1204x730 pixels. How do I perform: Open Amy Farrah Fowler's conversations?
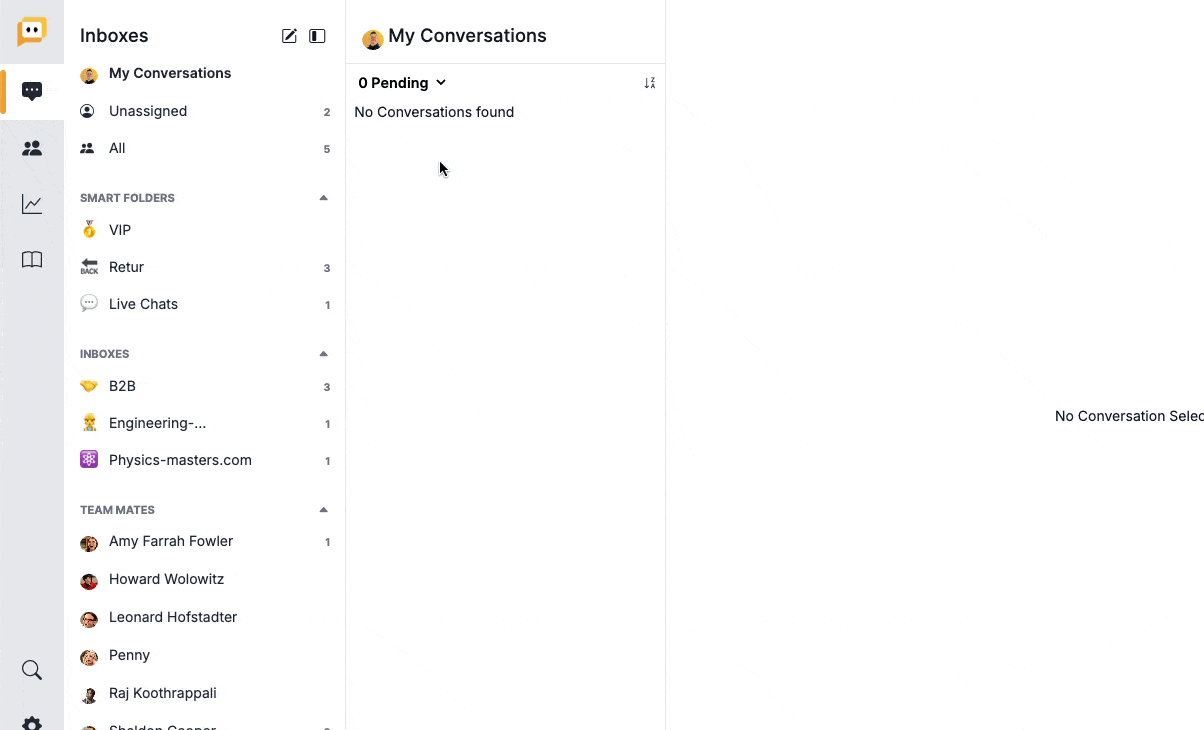(171, 541)
